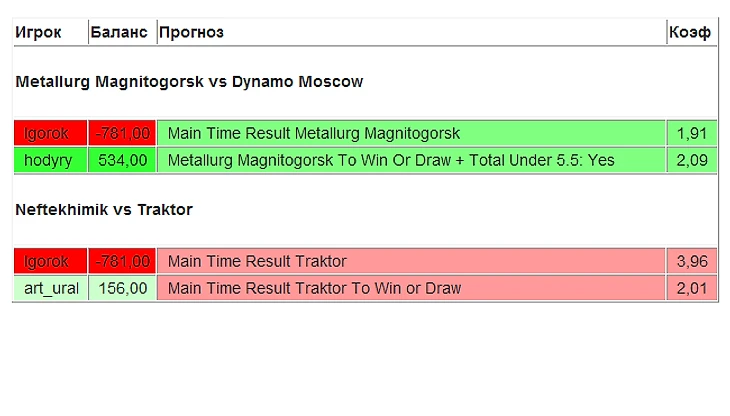This screenshot has width=730, height=416.
Task: Select Main Time Result Metallurg Magnitogorsk prediction
Action: 314,133
